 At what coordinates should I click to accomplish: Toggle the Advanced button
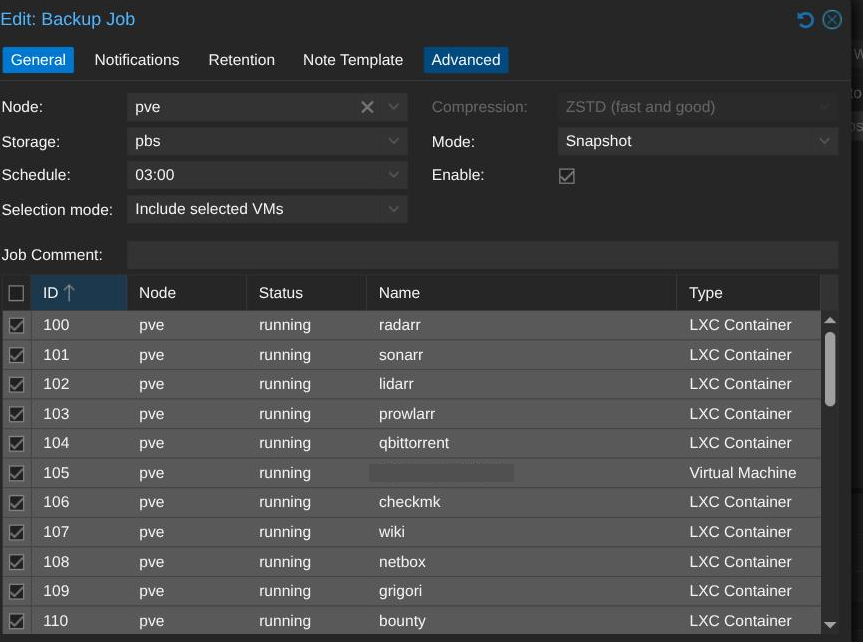(x=466, y=59)
